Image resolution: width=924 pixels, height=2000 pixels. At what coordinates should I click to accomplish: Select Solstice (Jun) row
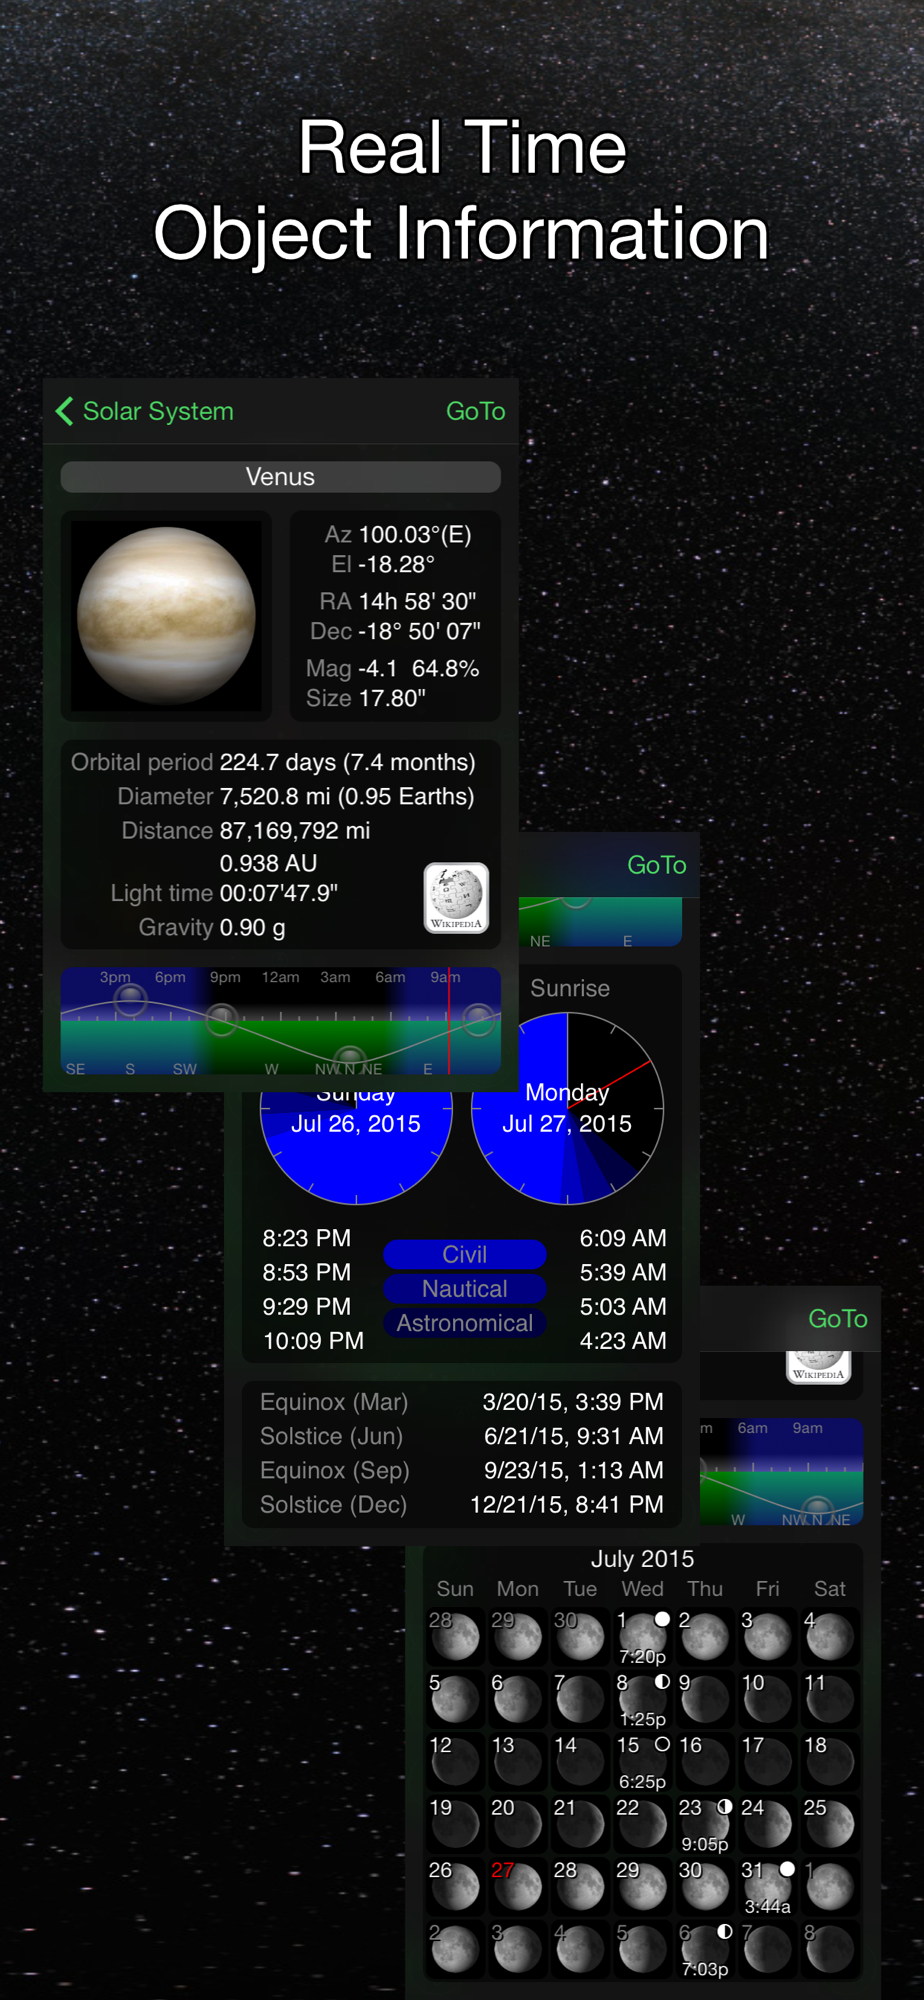(x=461, y=1436)
